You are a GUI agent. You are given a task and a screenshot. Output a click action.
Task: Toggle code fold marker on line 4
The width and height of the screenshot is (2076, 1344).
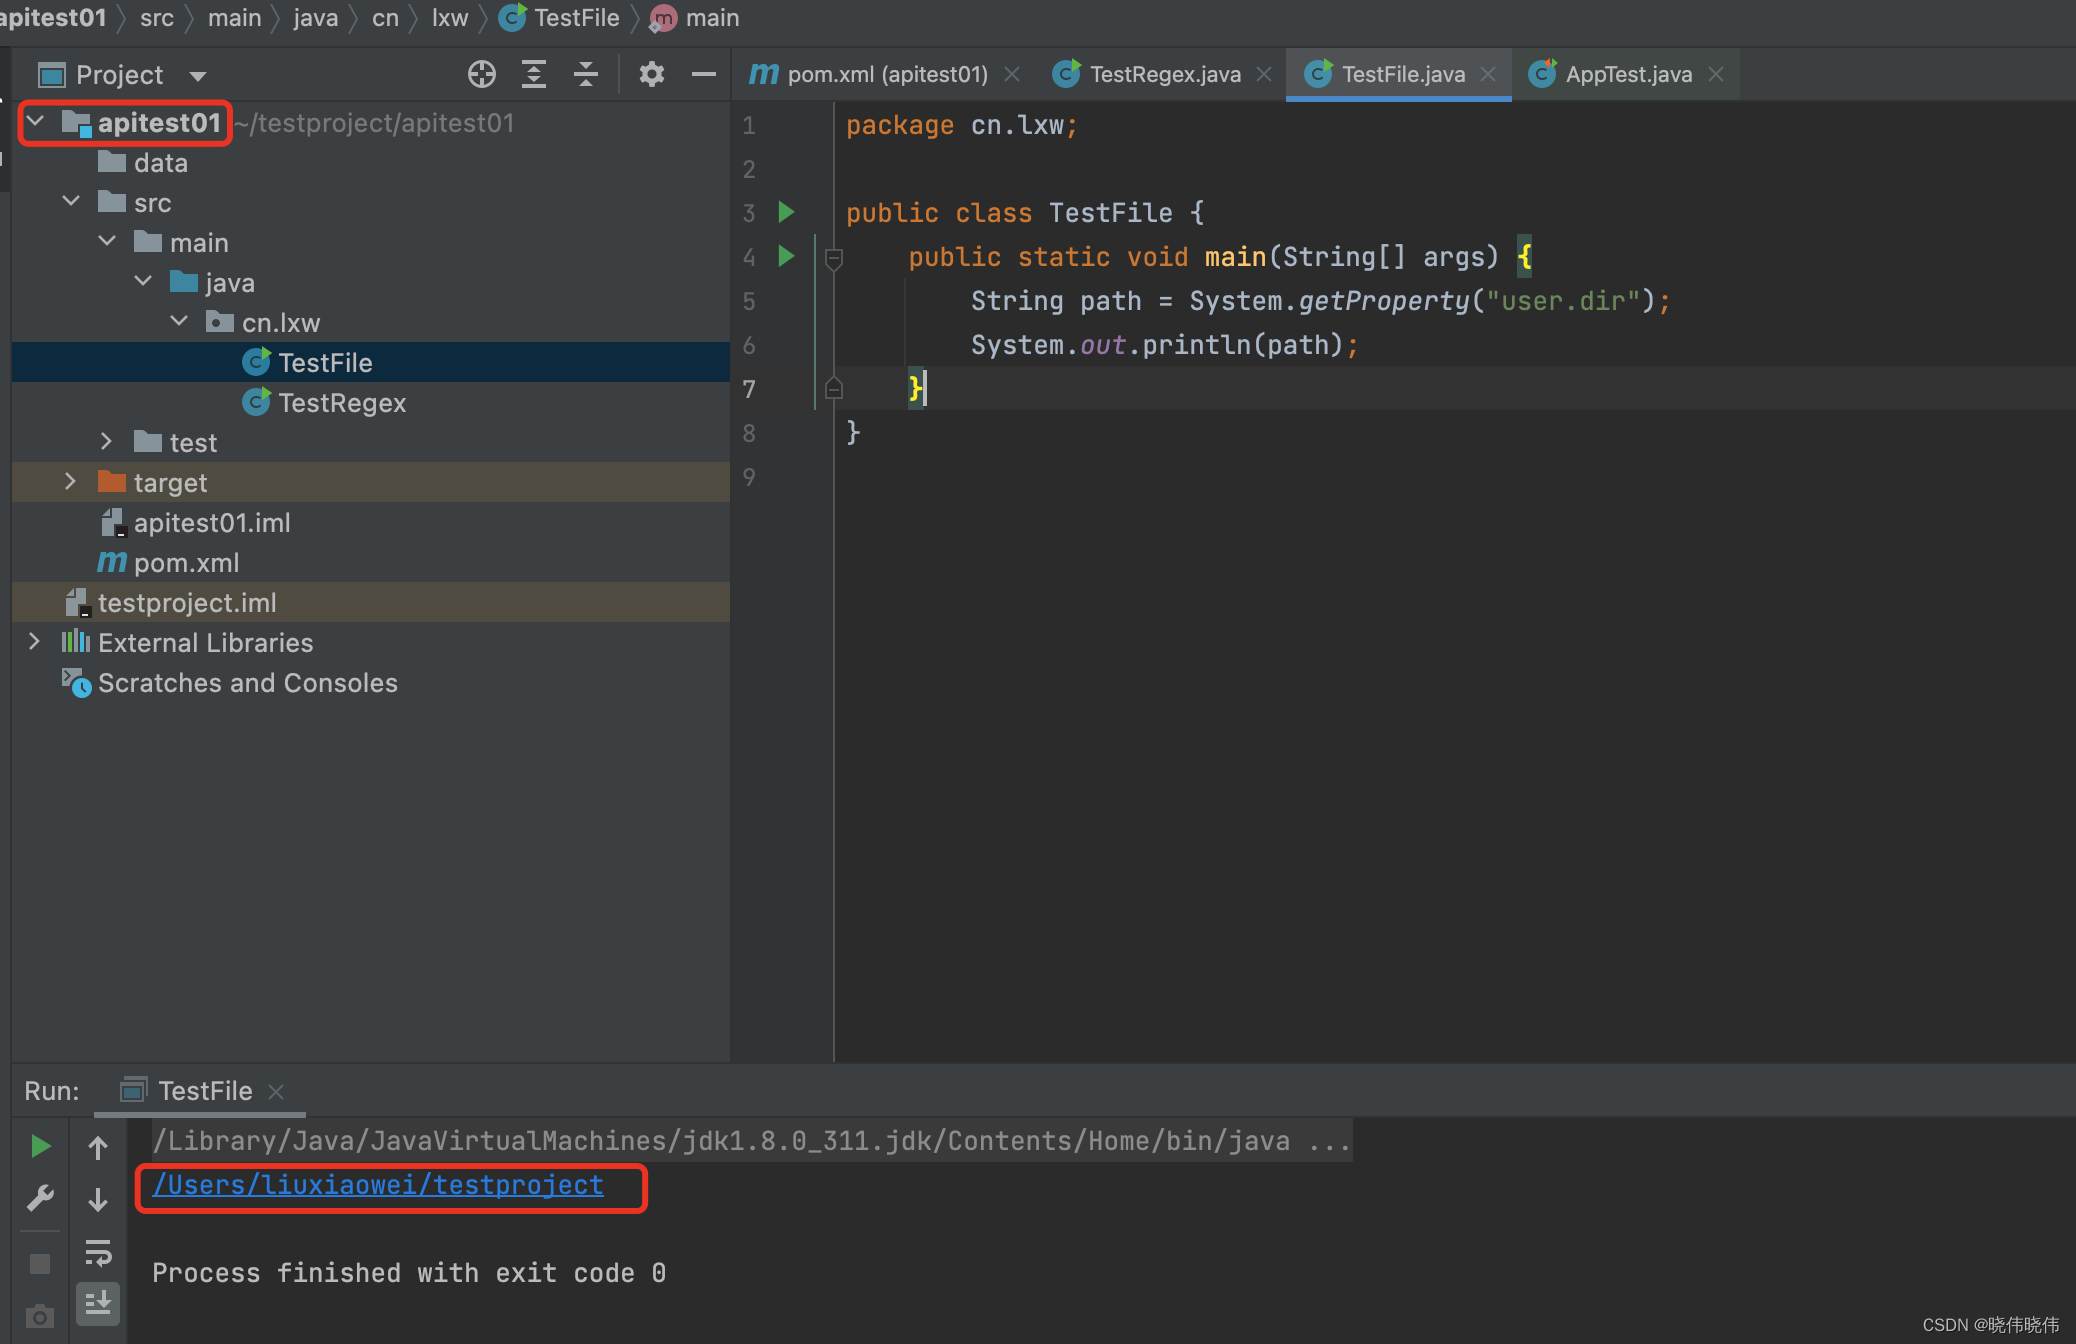[x=833, y=259]
